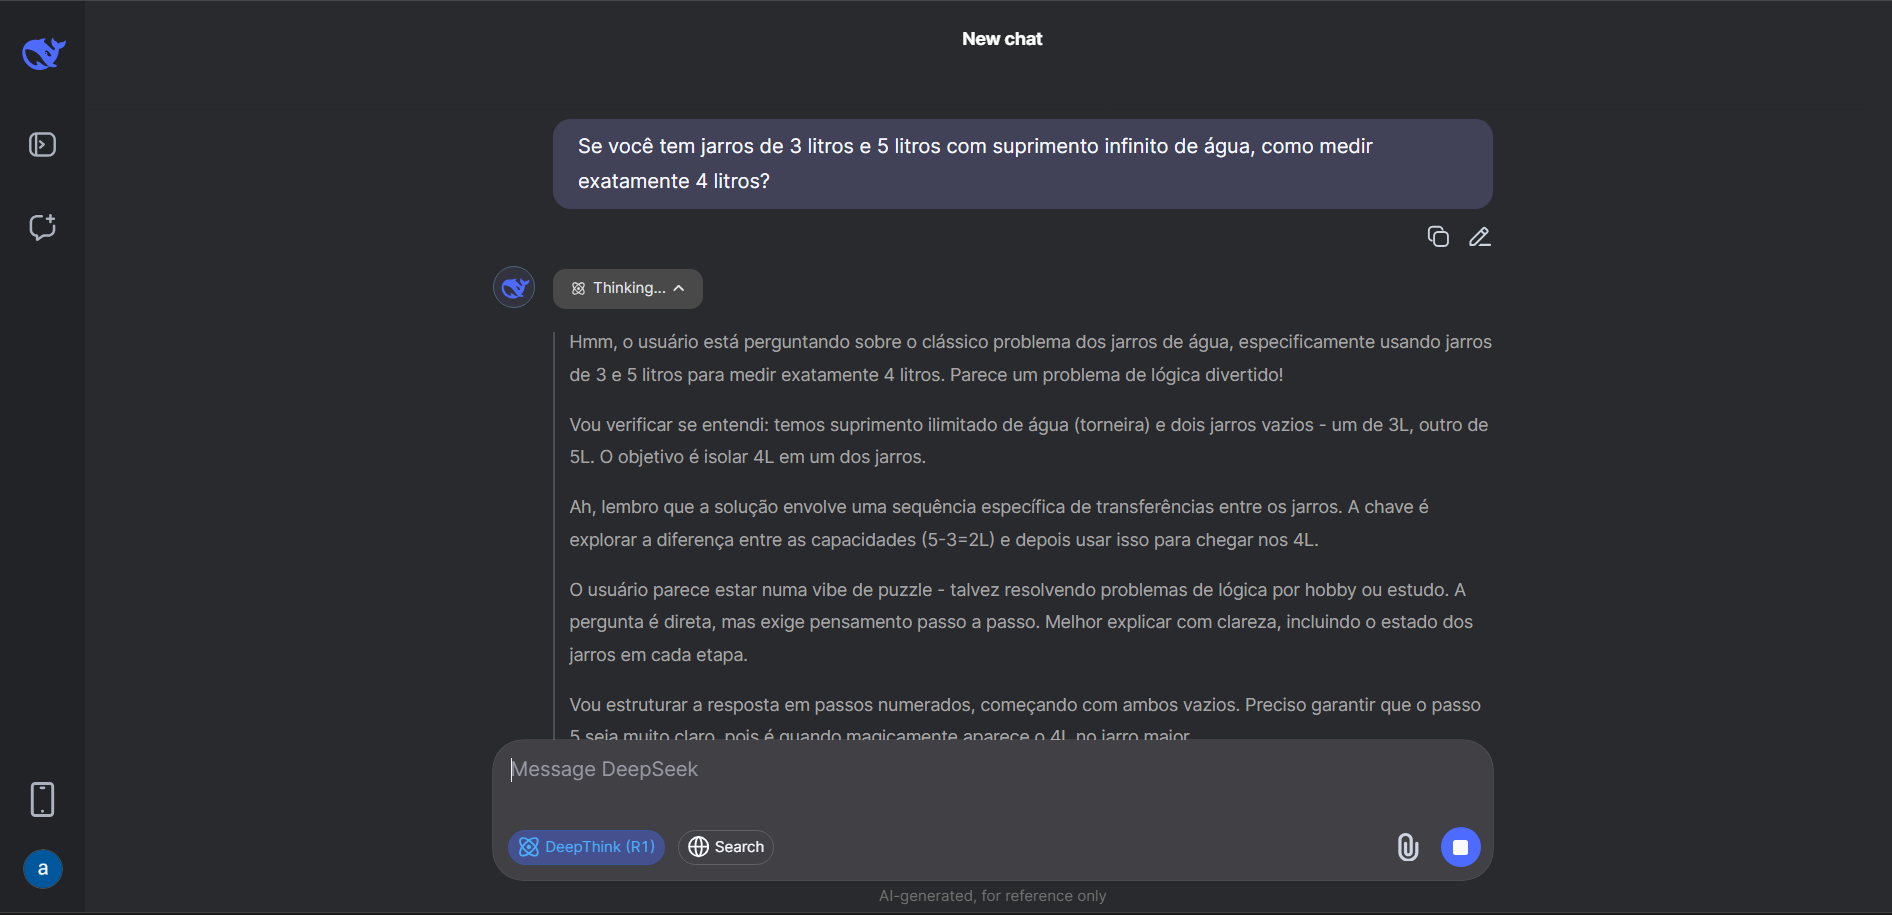1892x915 pixels.
Task: Open the user profile avatar 'a'
Action: [x=43, y=869]
